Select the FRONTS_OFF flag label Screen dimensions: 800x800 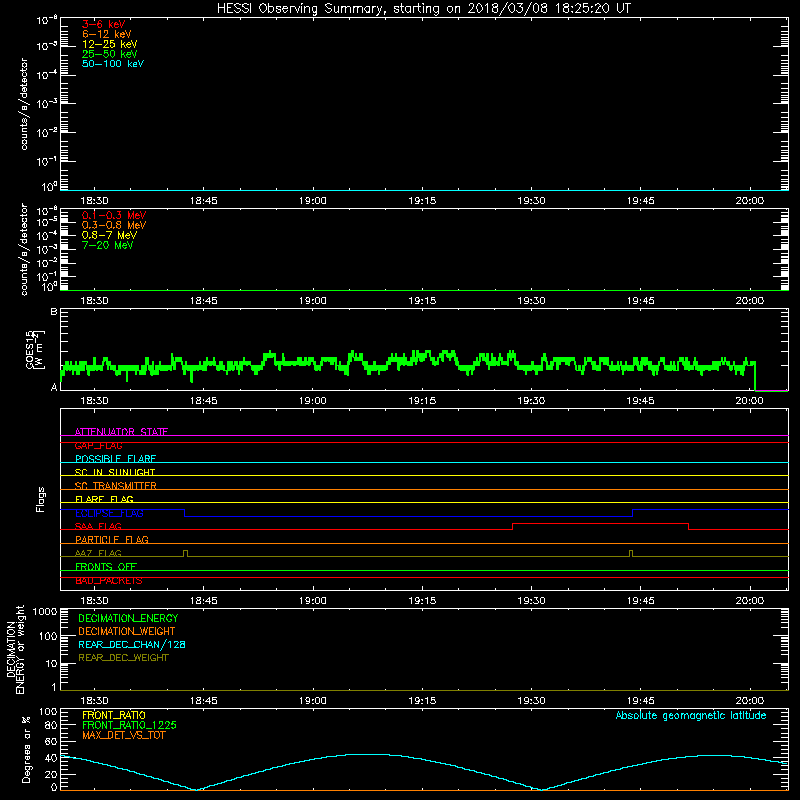pyautogui.click(x=106, y=566)
